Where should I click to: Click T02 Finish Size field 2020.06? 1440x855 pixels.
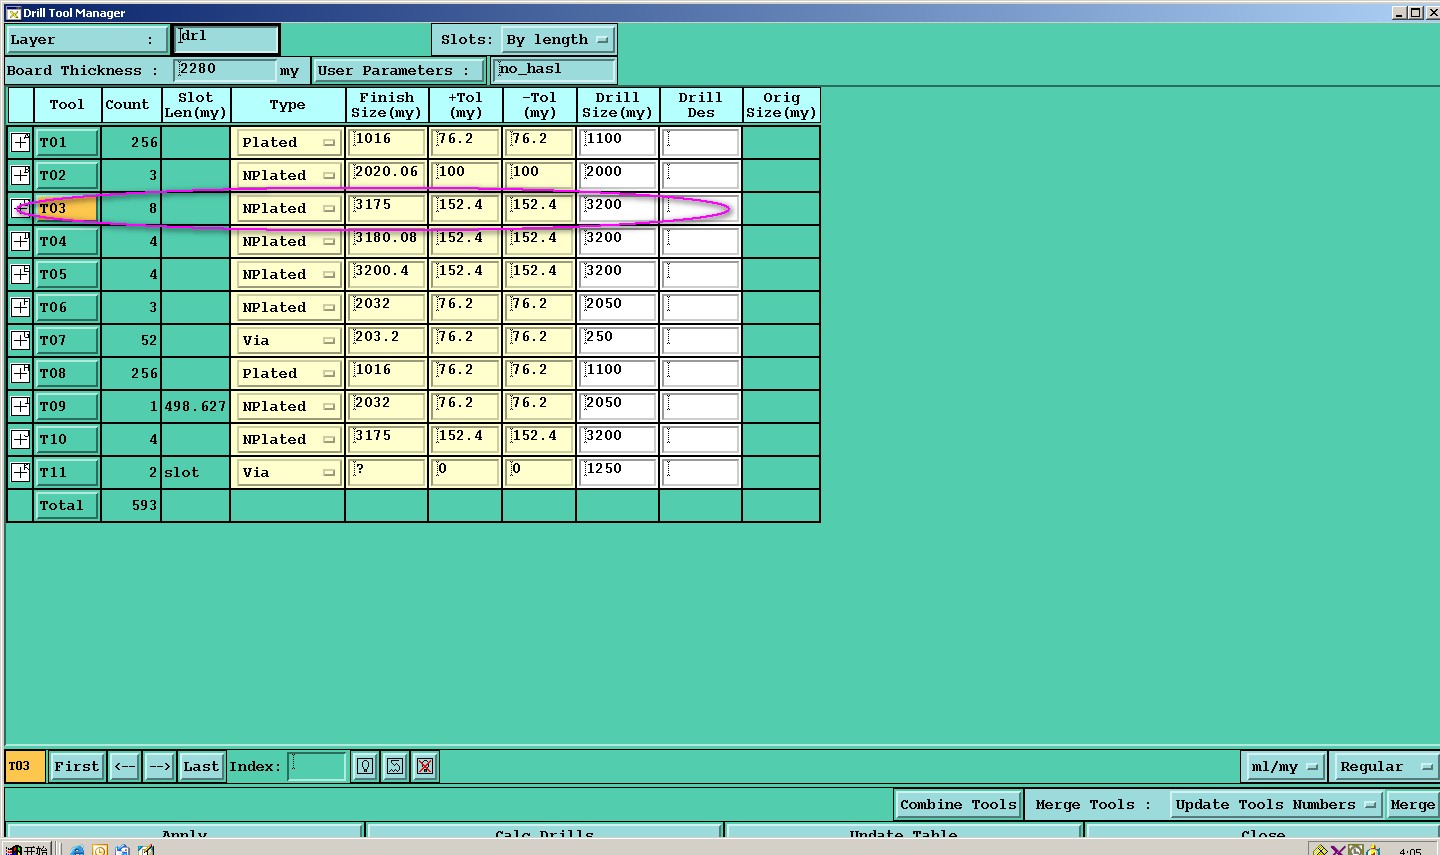tap(387, 175)
